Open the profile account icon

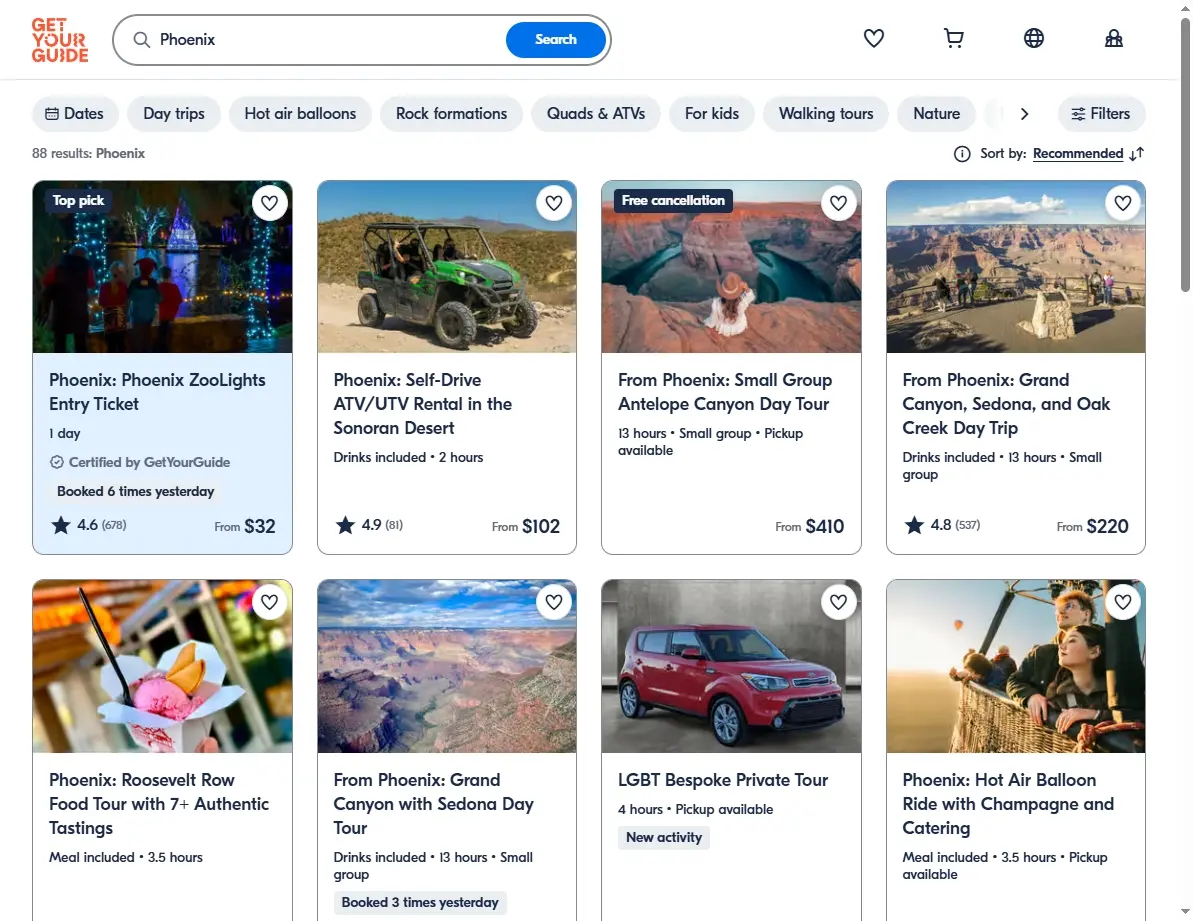pos(1114,38)
